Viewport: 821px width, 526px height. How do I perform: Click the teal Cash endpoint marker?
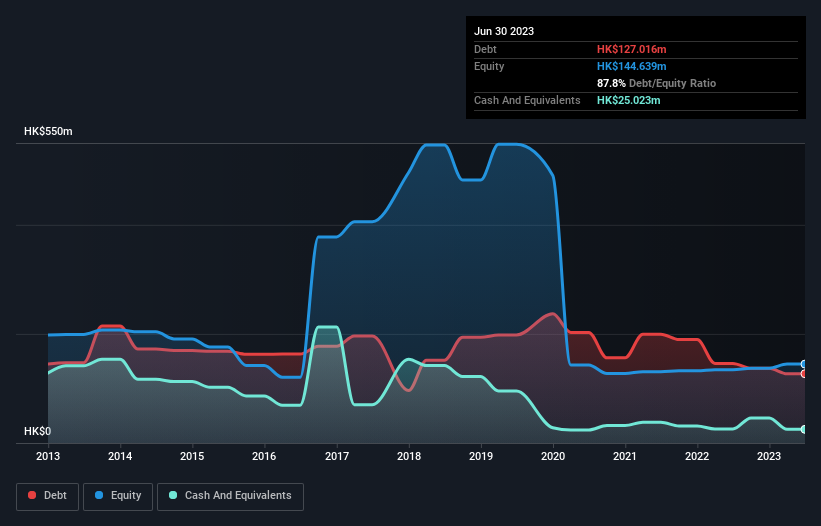[x=804, y=429]
